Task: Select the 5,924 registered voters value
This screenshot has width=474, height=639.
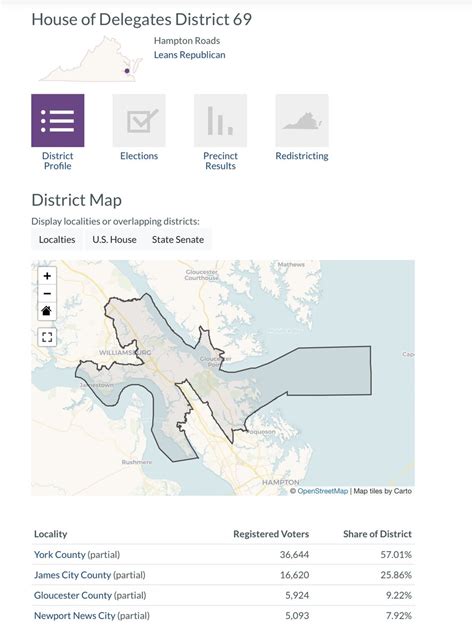Action: click(297, 595)
